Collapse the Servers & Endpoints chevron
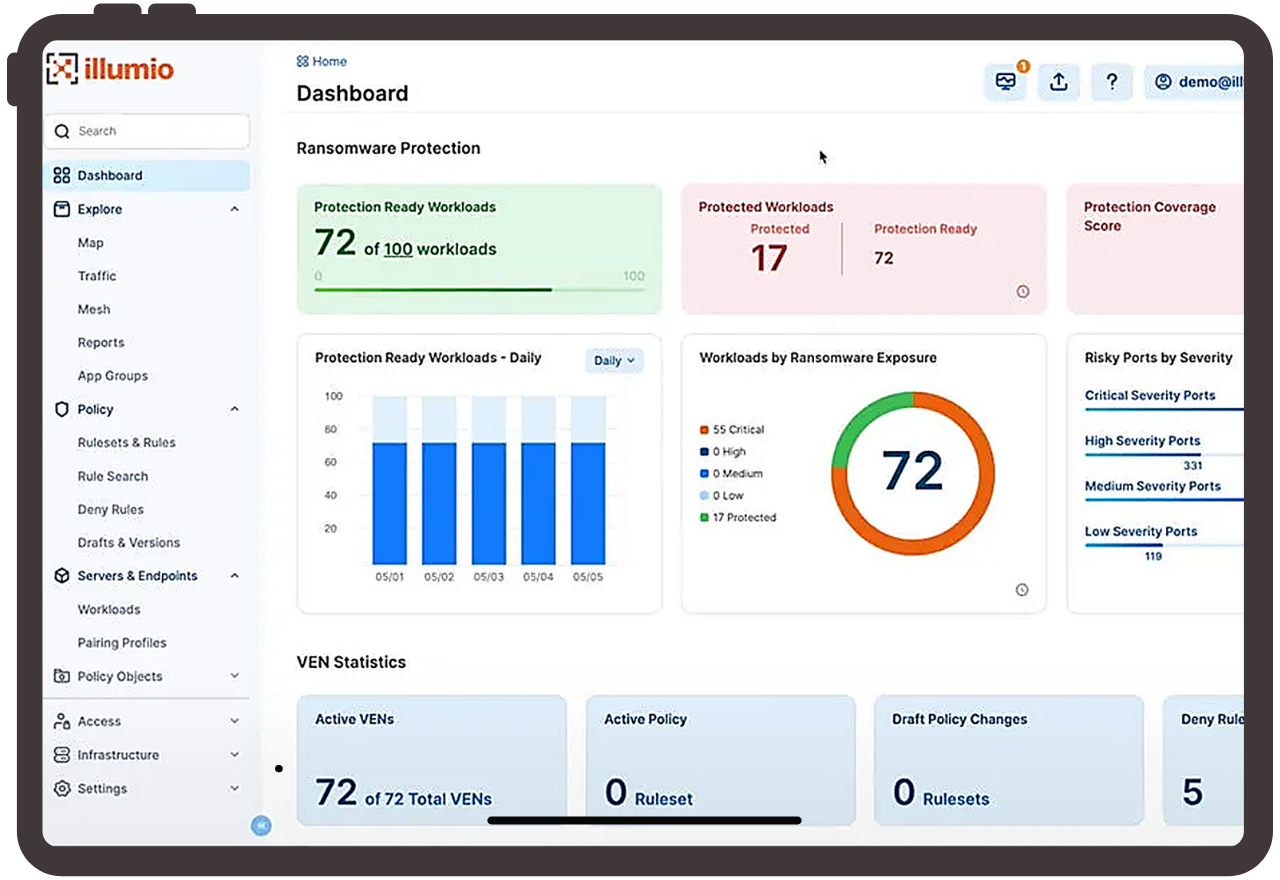Image resolution: width=1280 pixels, height=880 pixels. pyautogui.click(x=235, y=576)
